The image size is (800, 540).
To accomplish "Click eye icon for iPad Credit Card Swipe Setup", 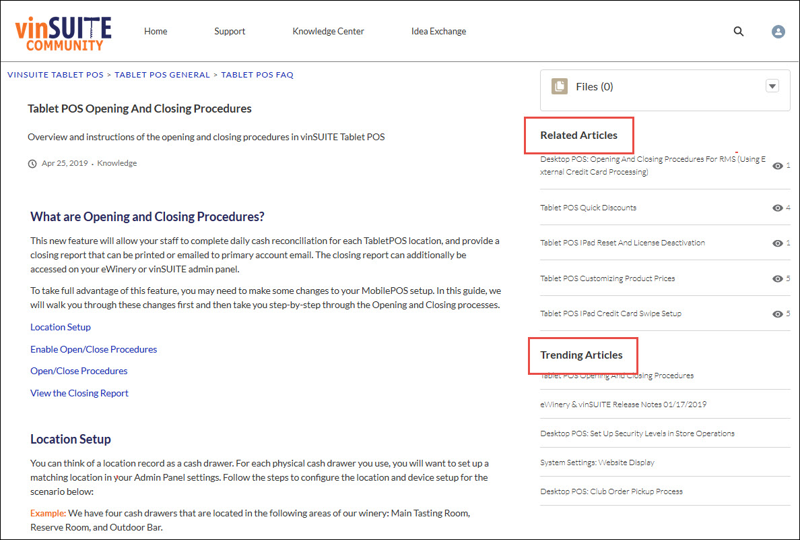I will click(777, 314).
